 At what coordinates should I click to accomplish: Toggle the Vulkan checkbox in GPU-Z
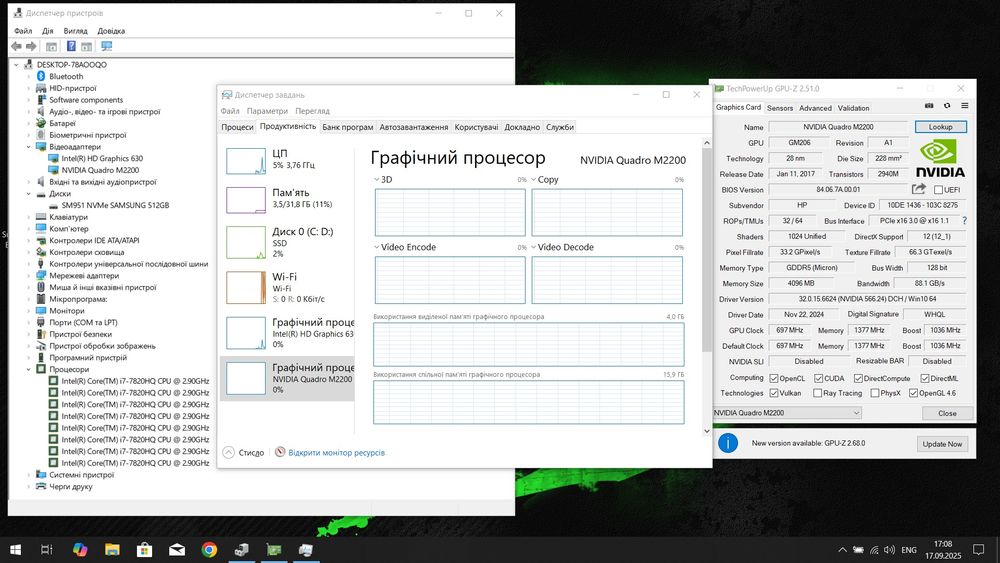tap(774, 393)
